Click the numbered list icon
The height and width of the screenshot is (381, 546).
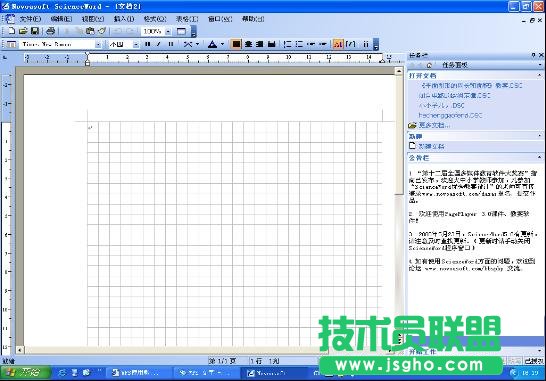[288, 44]
